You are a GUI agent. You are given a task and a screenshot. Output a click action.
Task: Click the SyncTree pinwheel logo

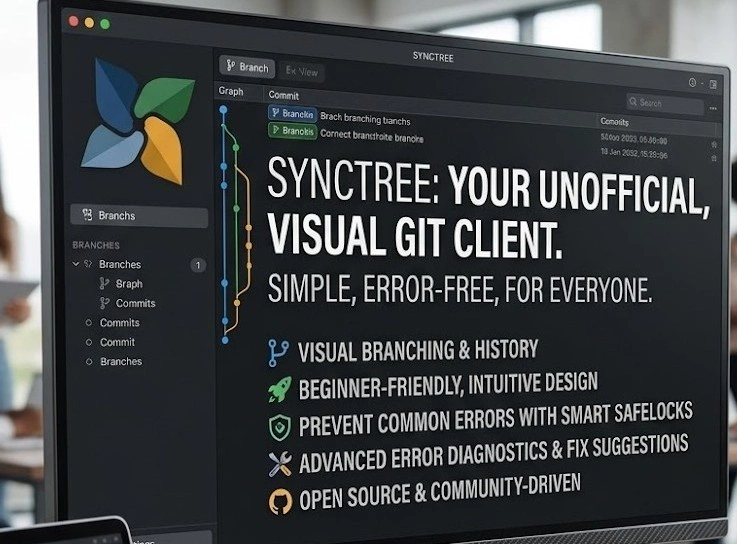[x=137, y=121]
